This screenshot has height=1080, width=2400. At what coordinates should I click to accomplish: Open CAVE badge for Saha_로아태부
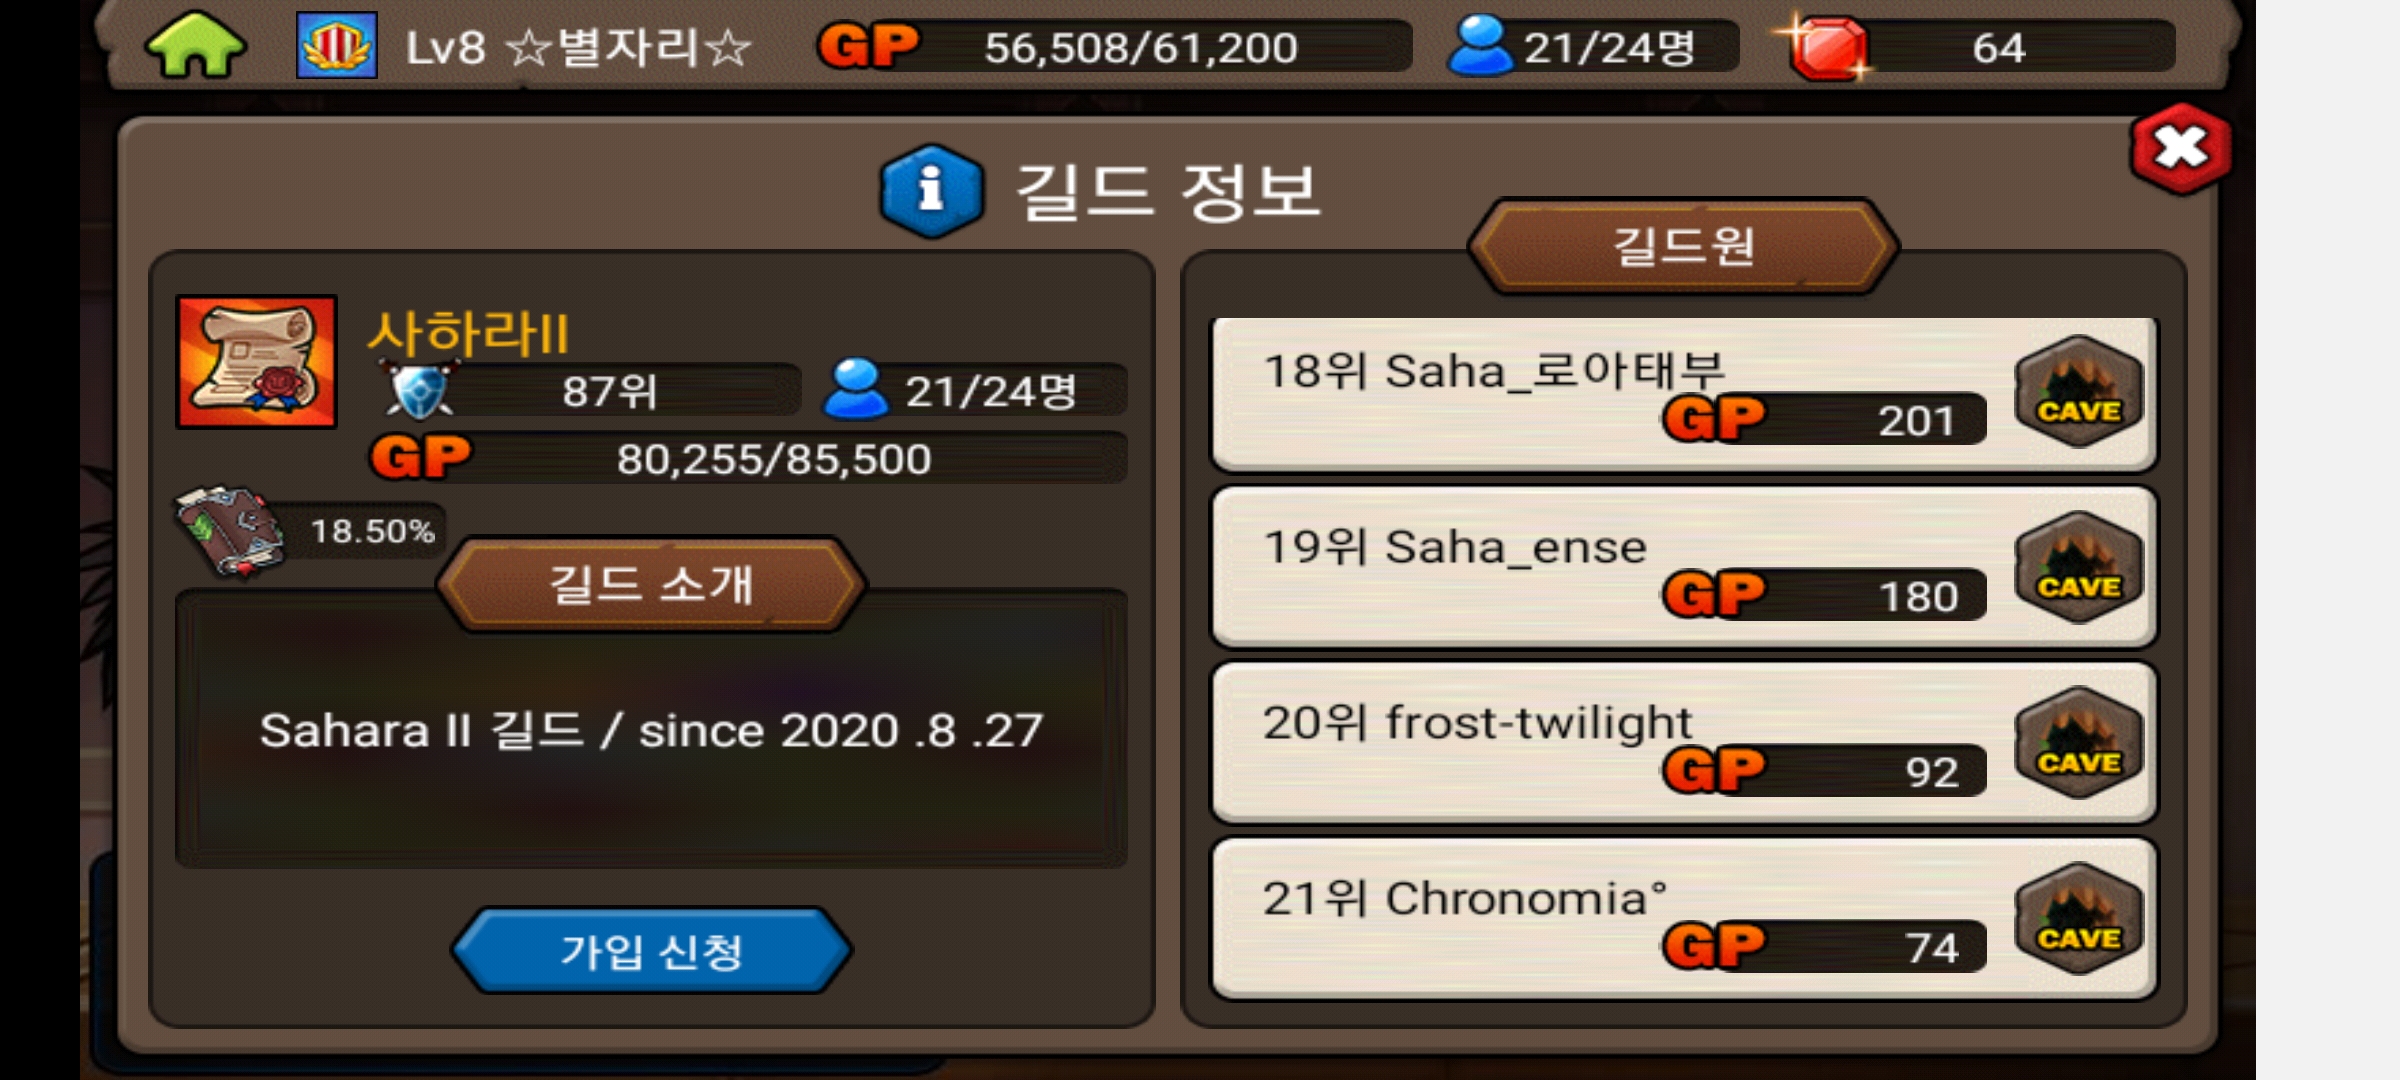pos(2078,391)
